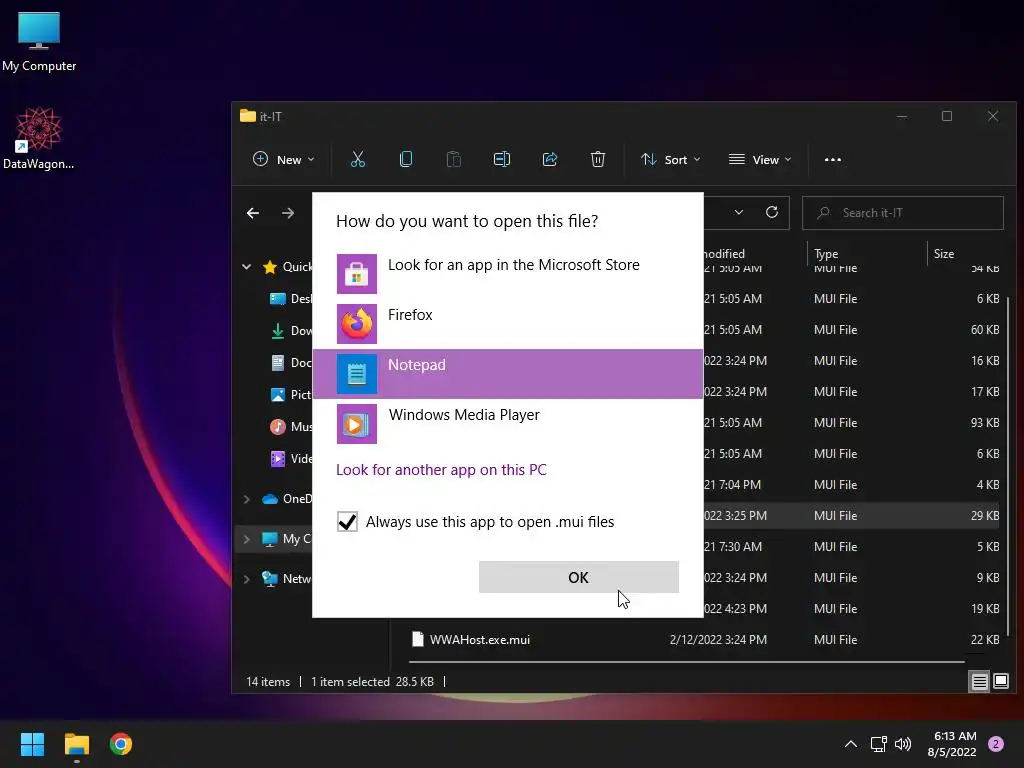Show hidden tray icons chevron
The height and width of the screenshot is (768, 1024).
(x=851, y=744)
